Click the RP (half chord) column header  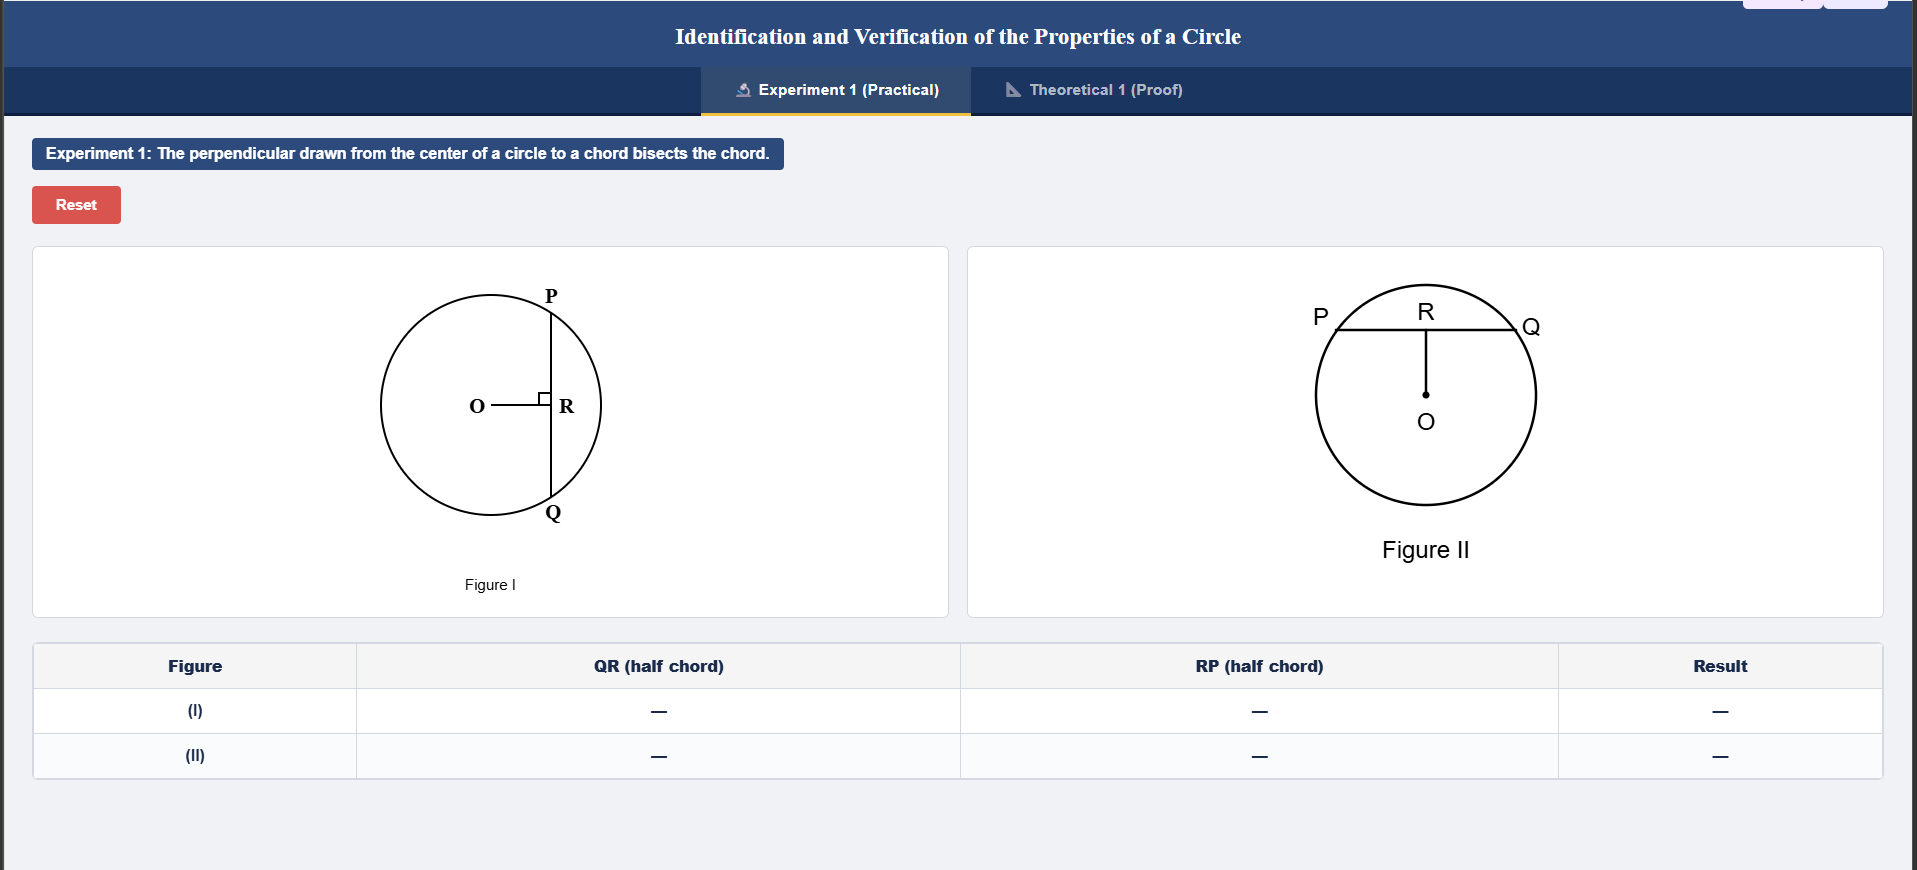click(1259, 666)
